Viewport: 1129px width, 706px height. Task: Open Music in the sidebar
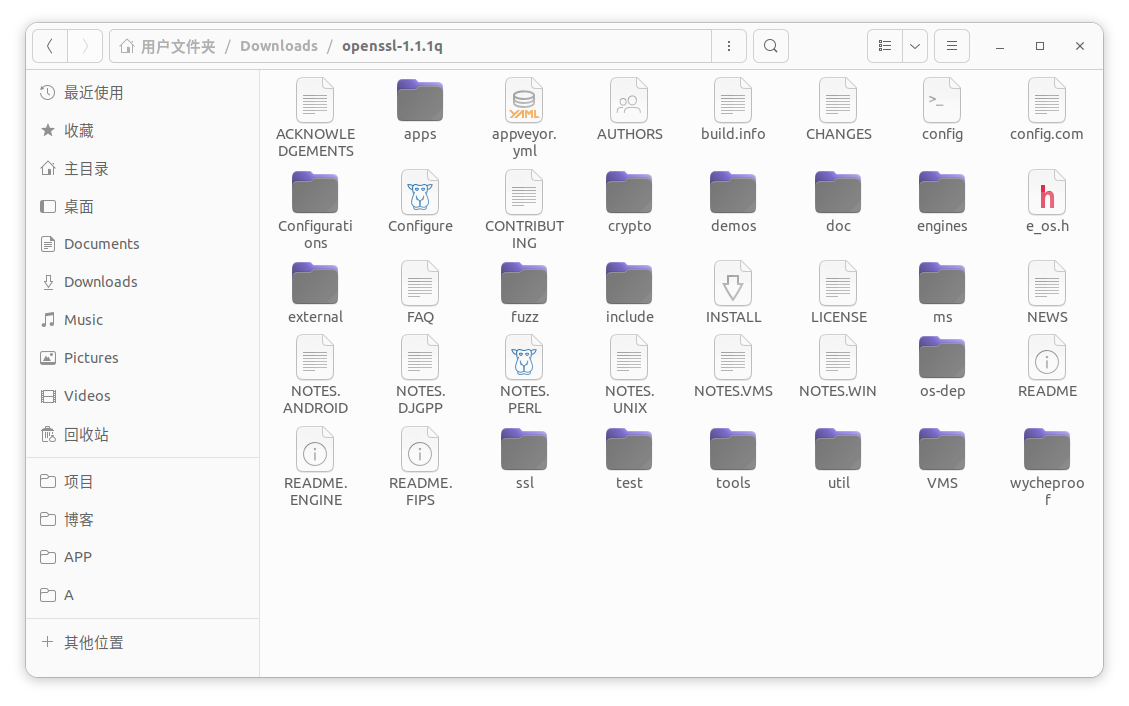[143, 320]
